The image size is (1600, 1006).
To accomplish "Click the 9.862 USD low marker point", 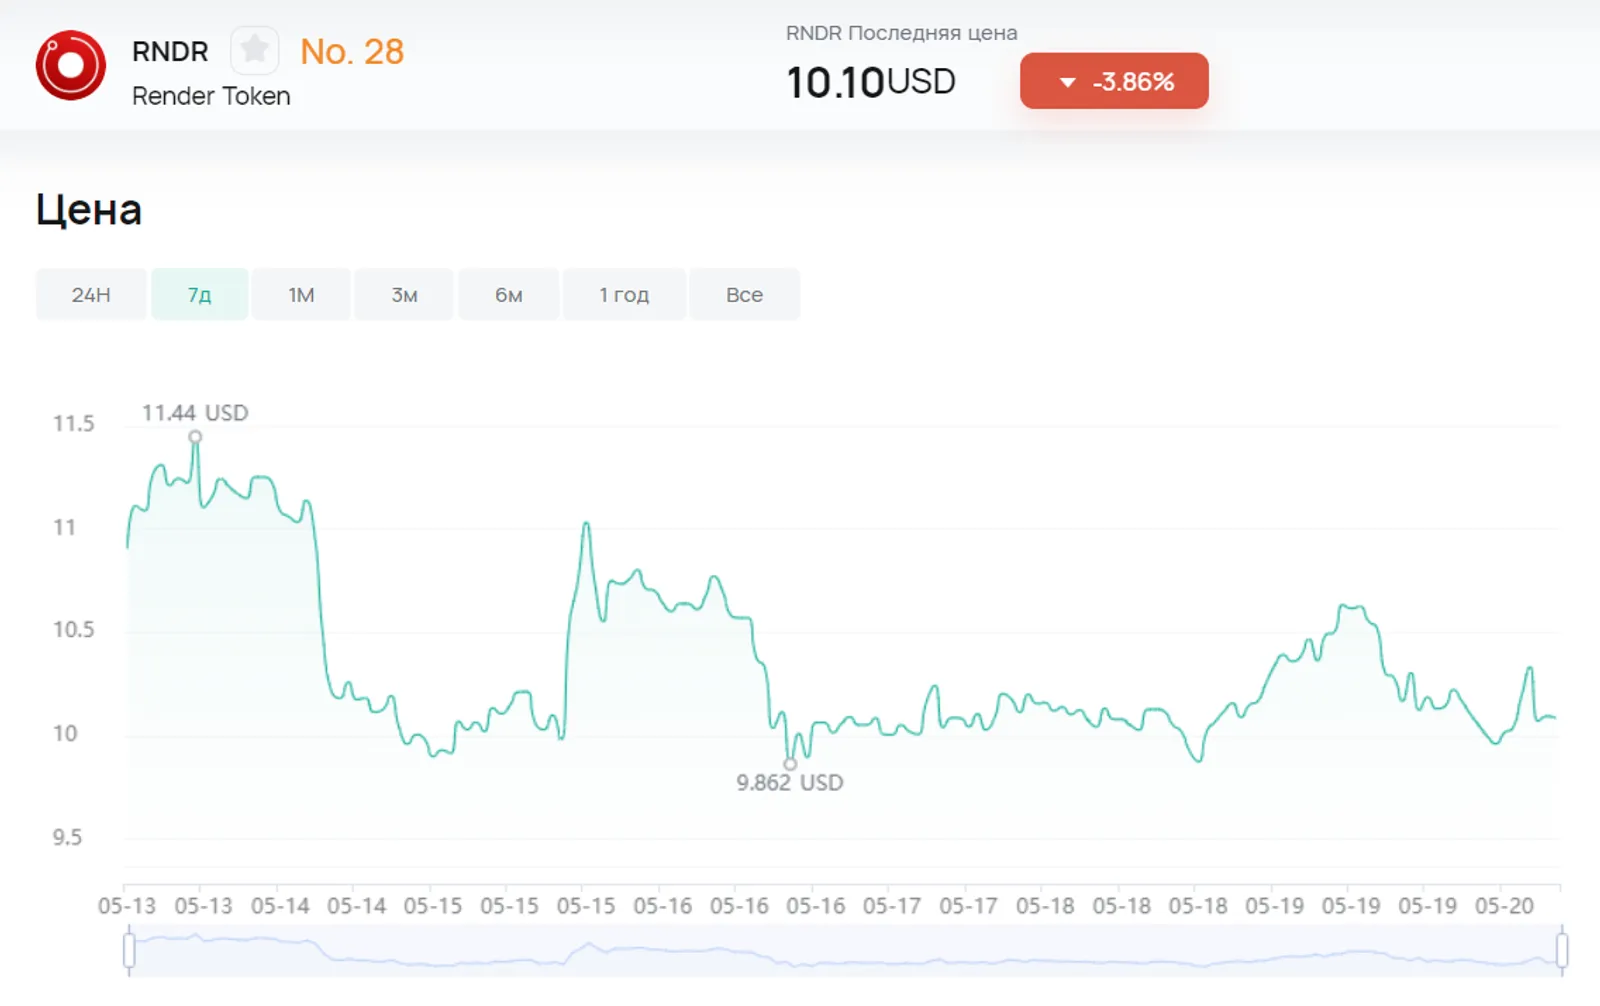I will click(790, 764).
